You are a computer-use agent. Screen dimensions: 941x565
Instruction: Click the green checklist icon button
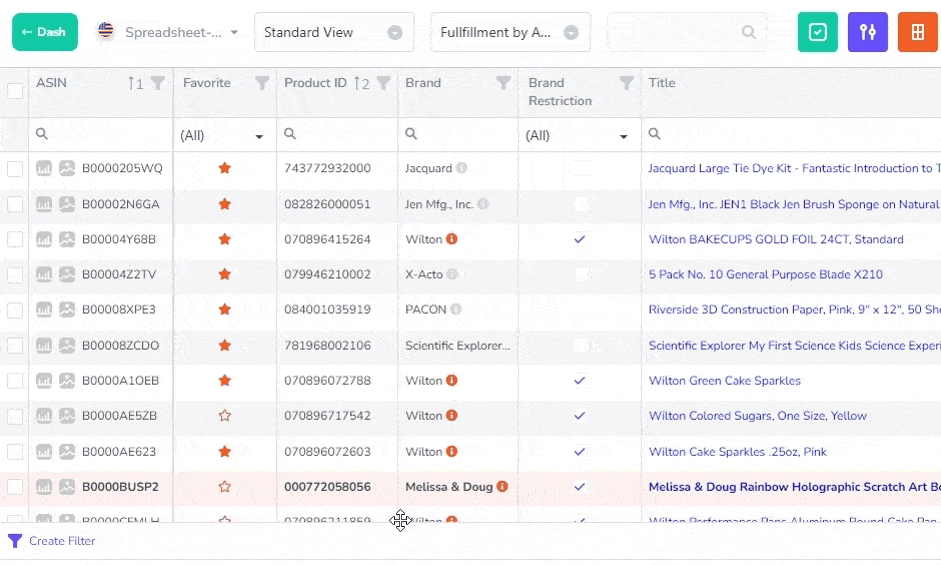pyautogui.click(x=817, y=32)
